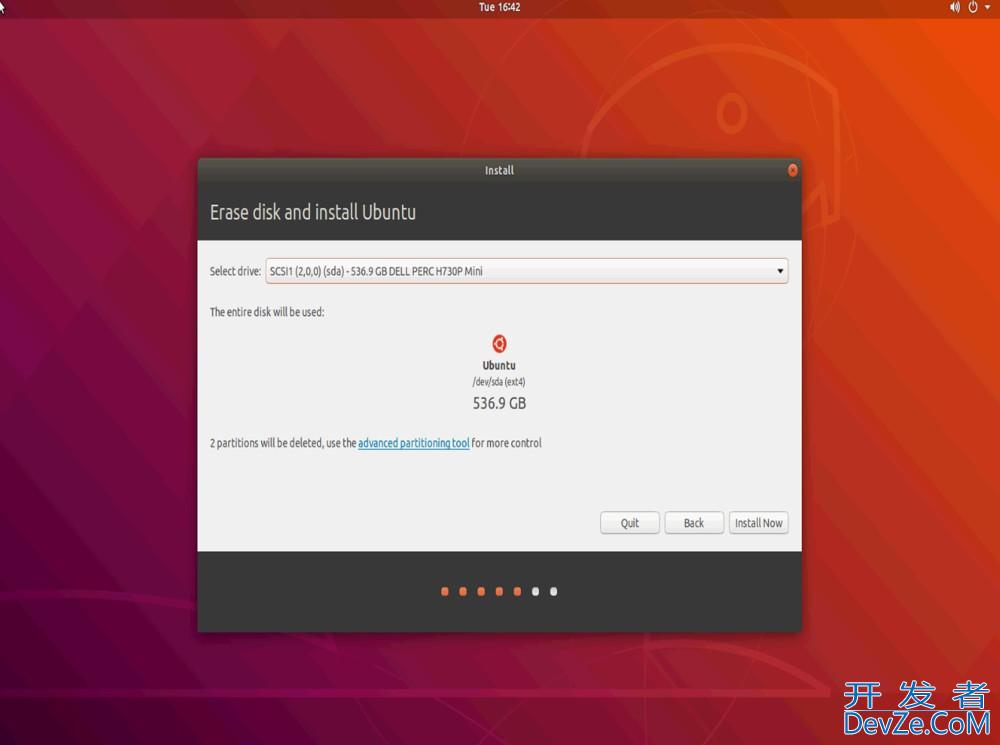Close the Install window

coord(793,170)
